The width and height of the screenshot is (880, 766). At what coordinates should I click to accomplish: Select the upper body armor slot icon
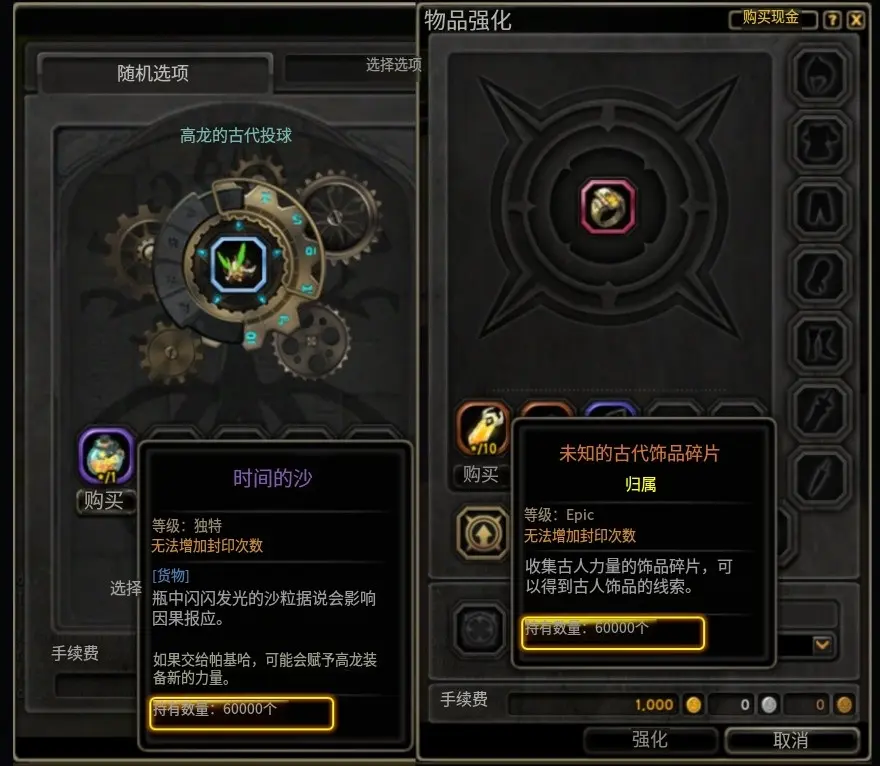[x=820, y=142]
